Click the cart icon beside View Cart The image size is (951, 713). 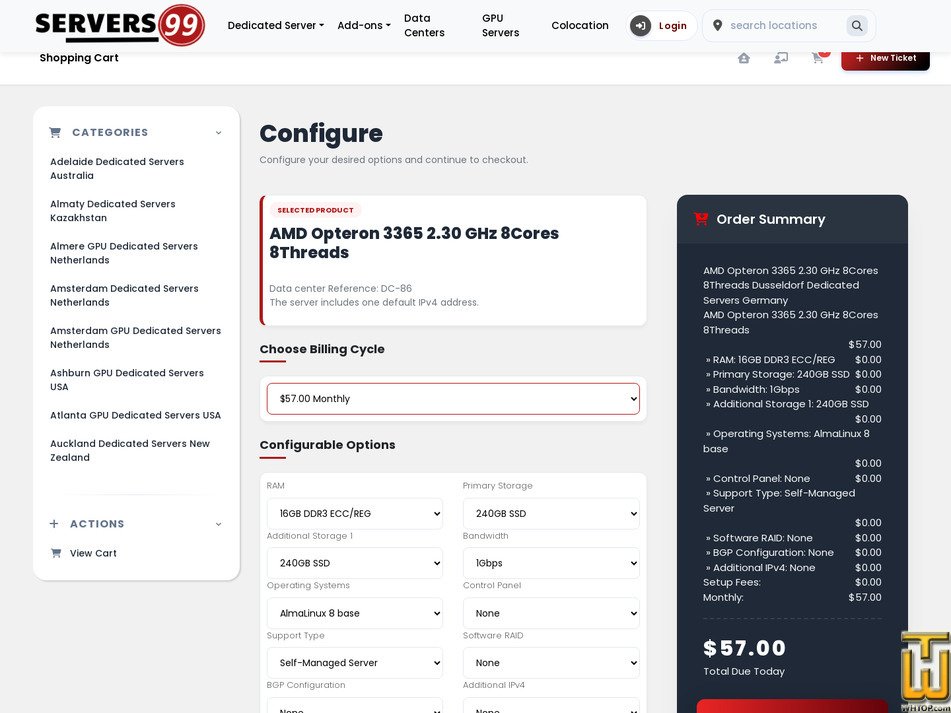tap(56, 553)
